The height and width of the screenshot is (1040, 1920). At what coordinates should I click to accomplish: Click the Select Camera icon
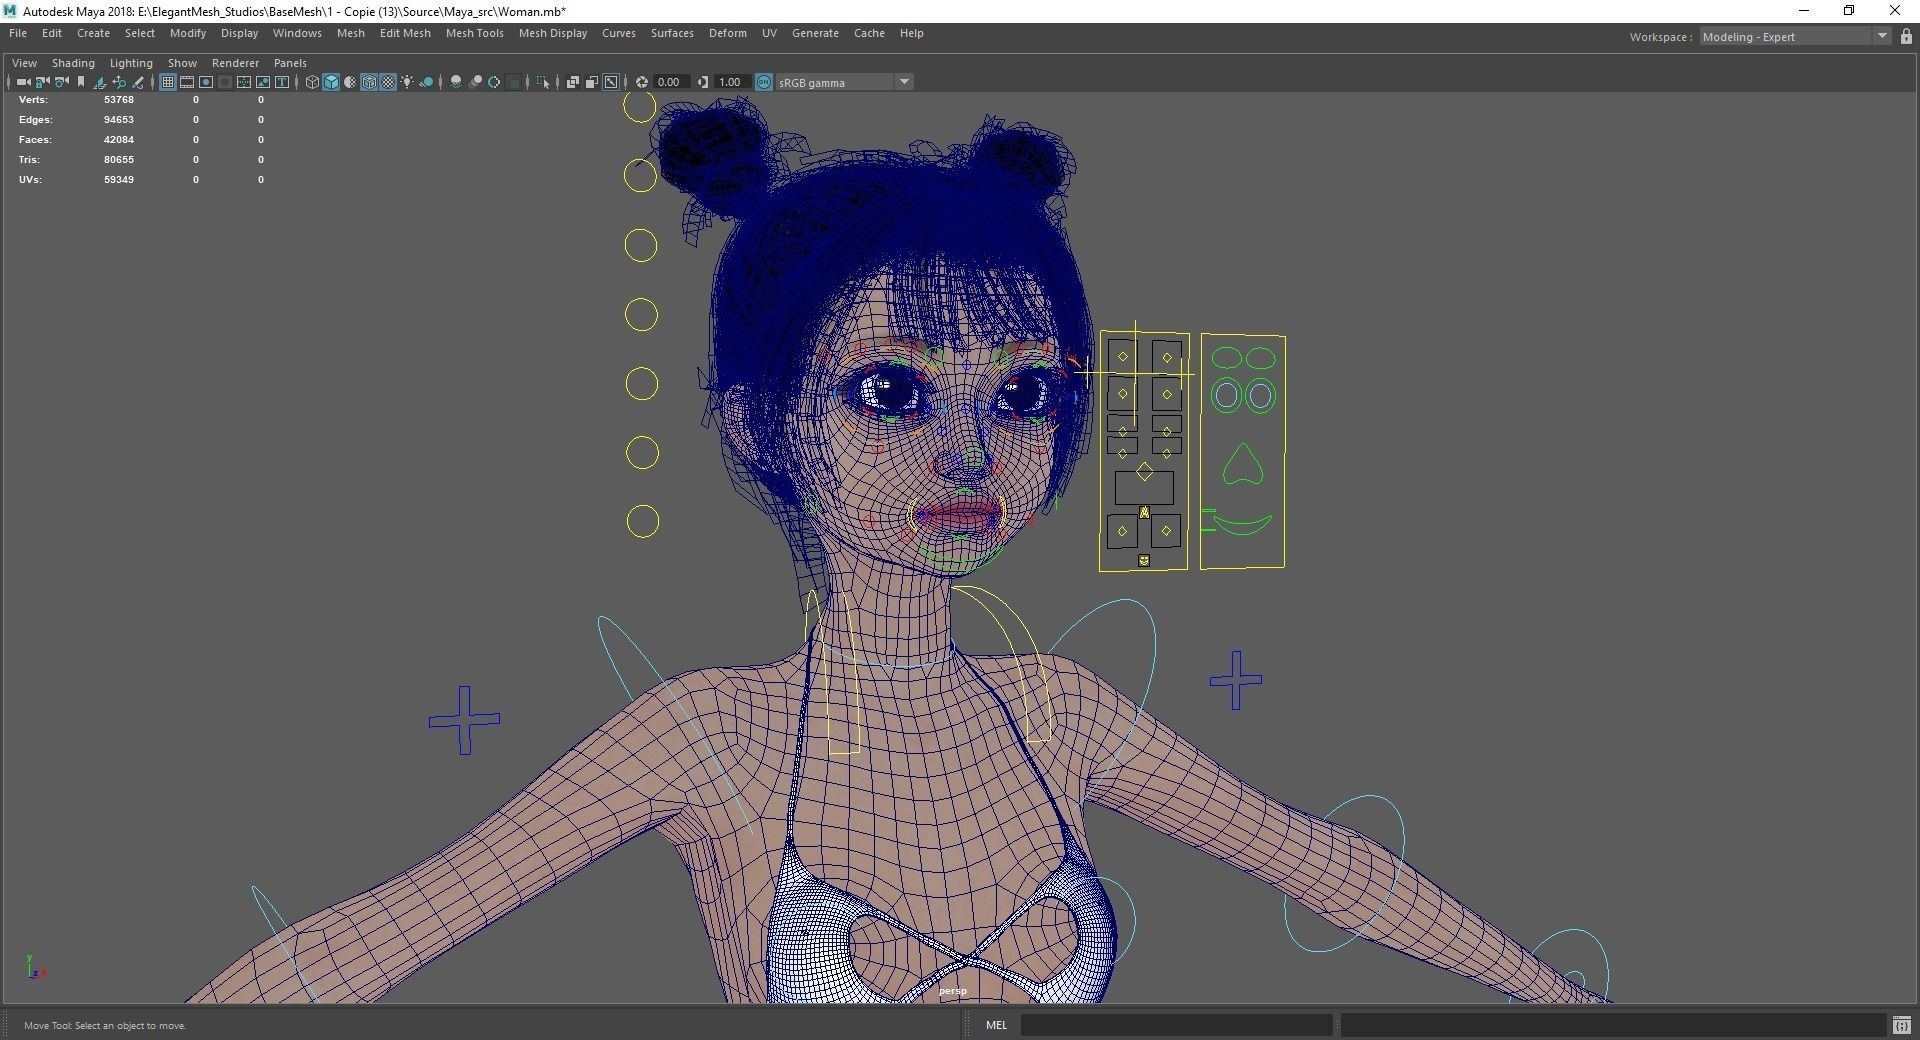coord(23,82)
